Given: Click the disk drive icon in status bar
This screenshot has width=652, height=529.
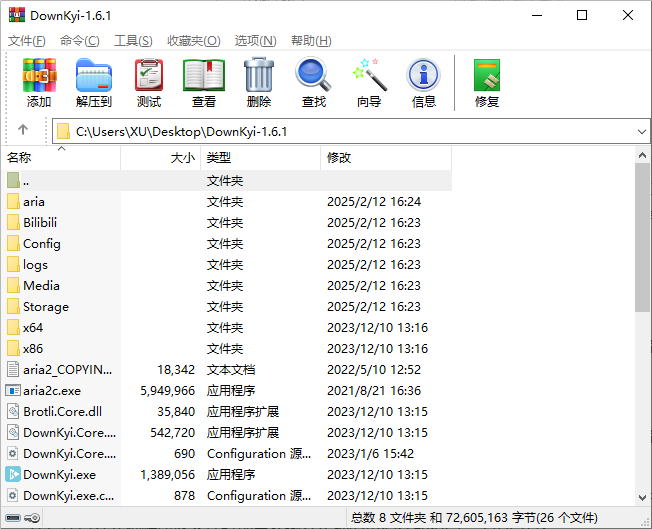Looking at the screenshot, I should click(x=13, y=518).
